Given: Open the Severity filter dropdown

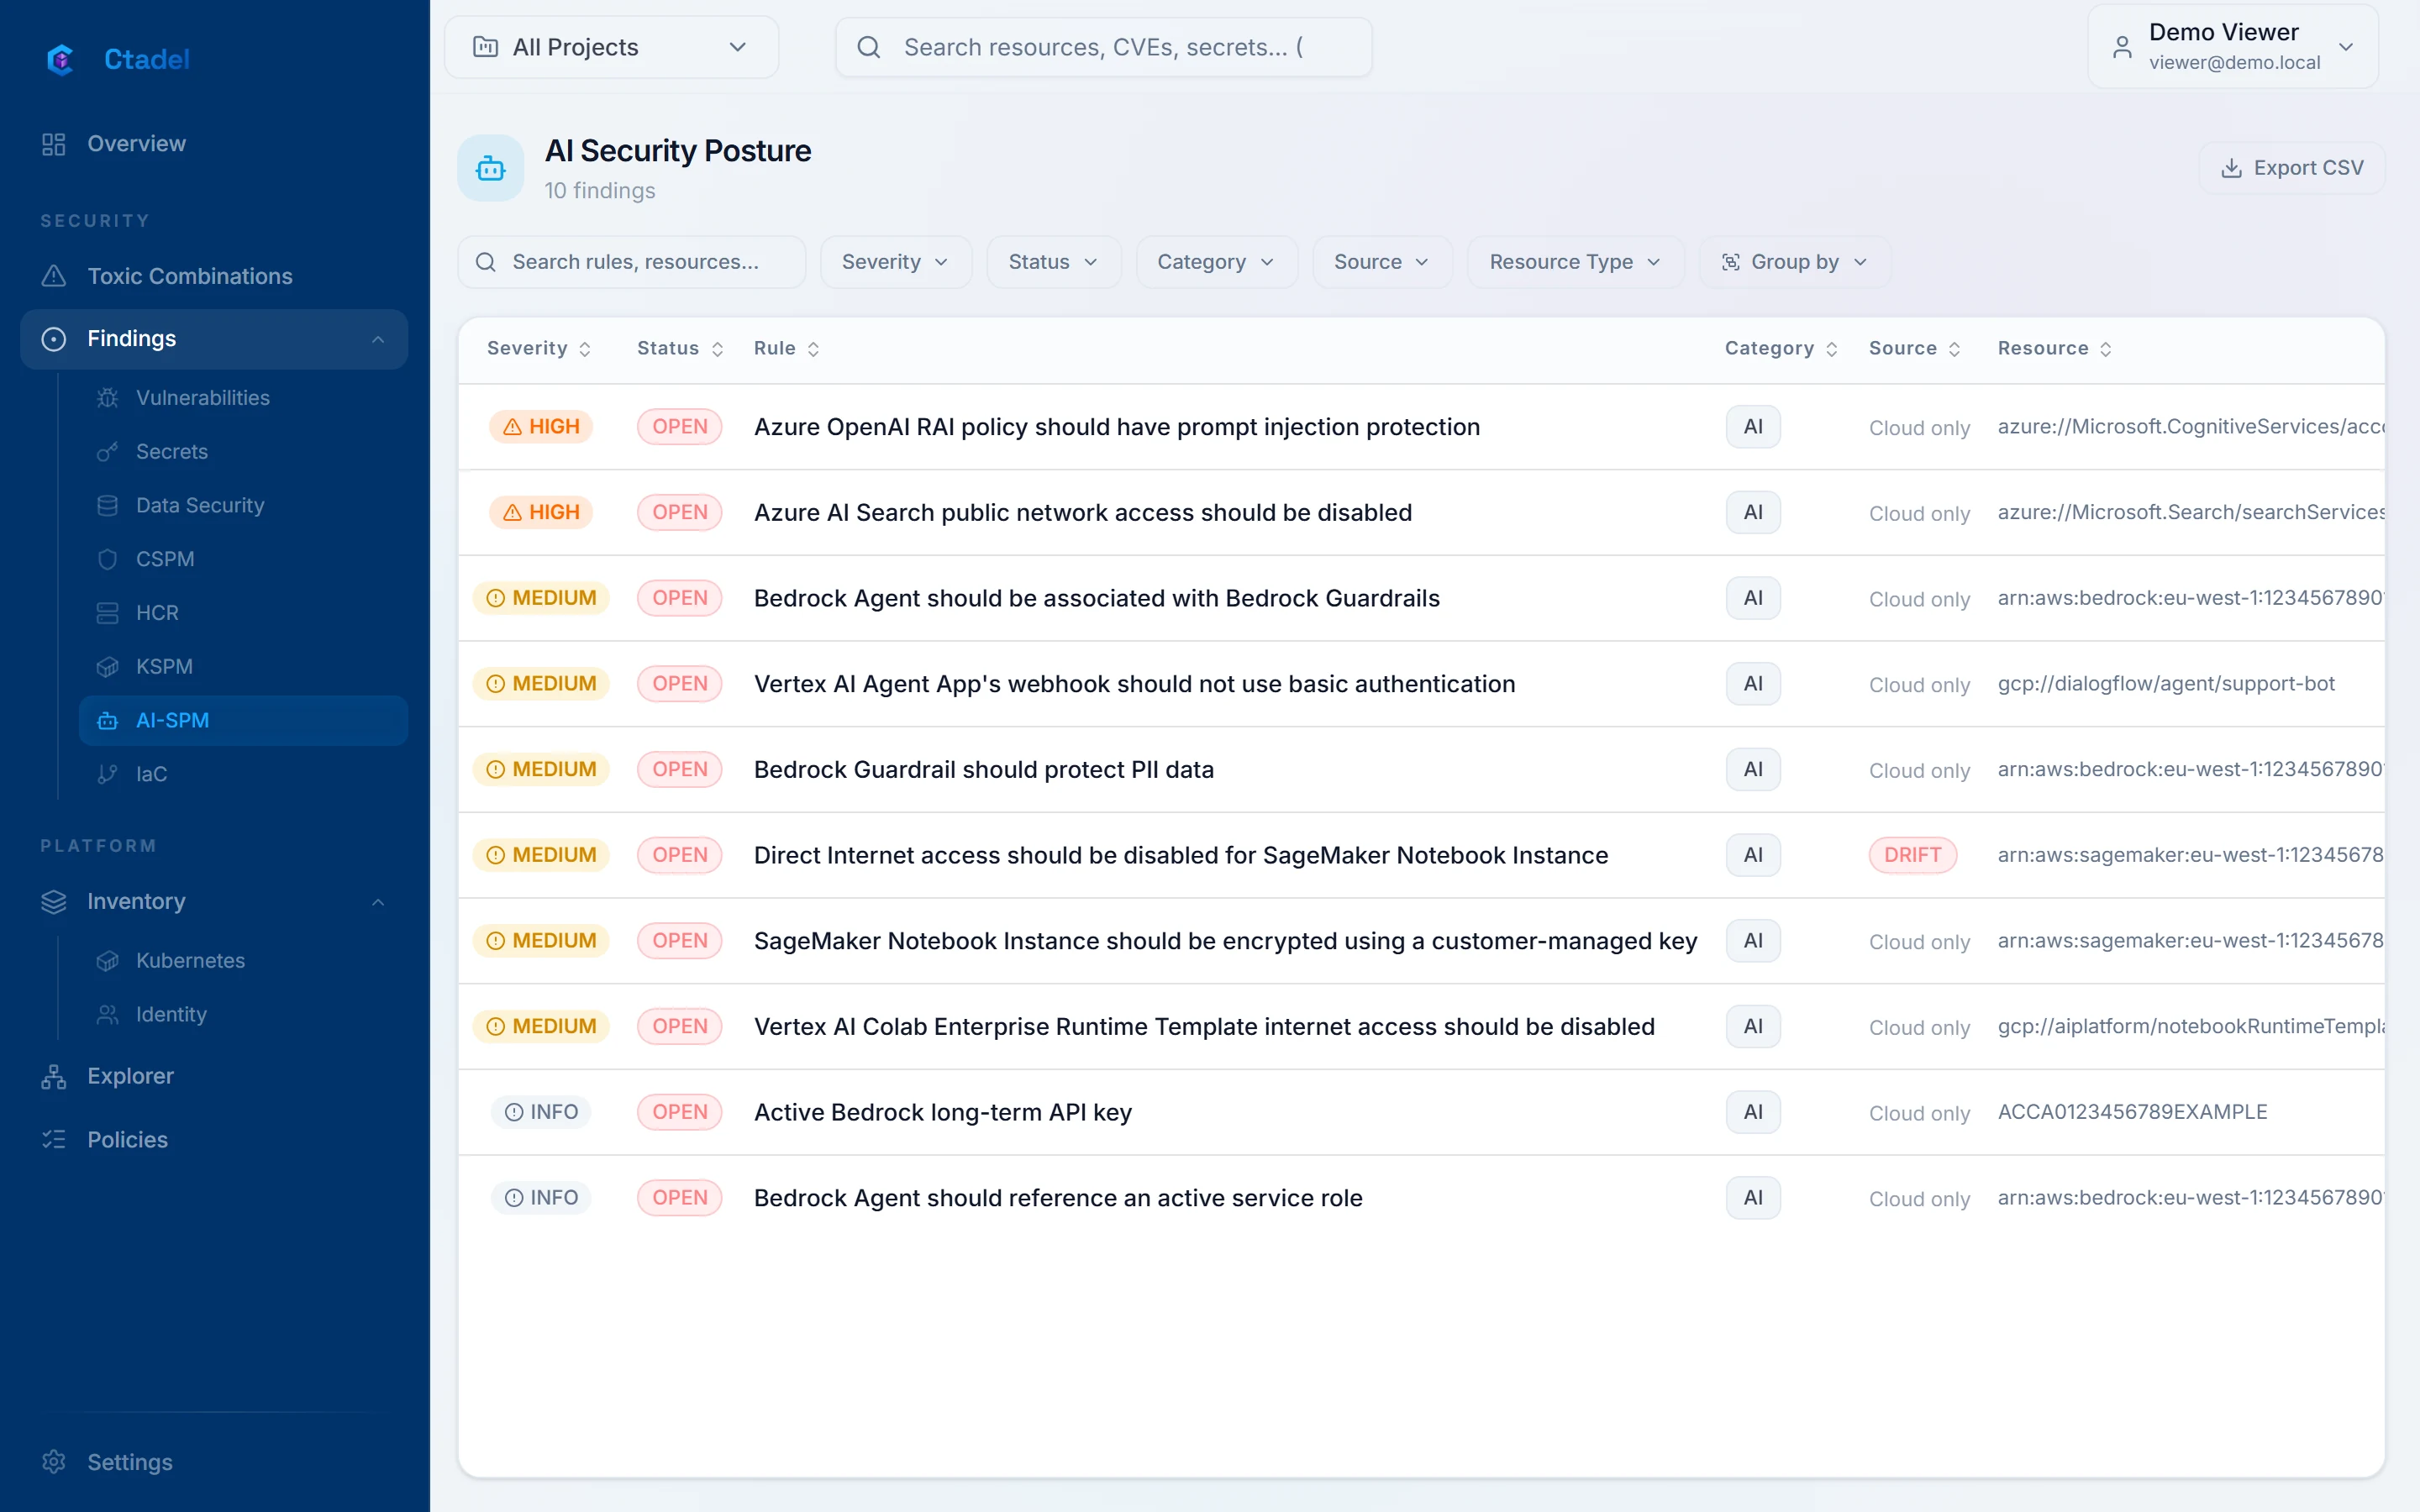Looking at the screenshot, I should click(x=895, y=262).
